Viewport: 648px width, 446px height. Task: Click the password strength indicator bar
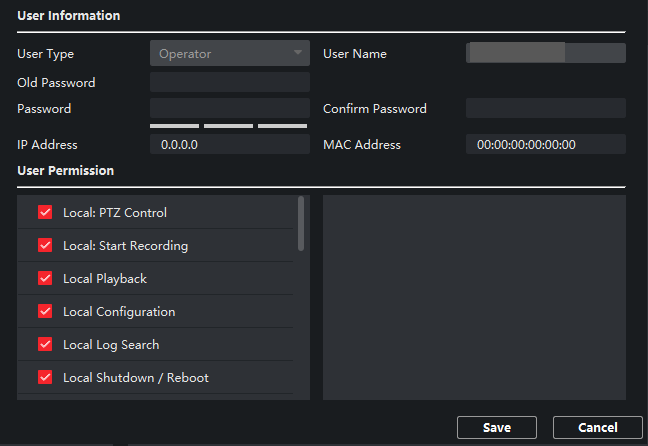[229, 126]
